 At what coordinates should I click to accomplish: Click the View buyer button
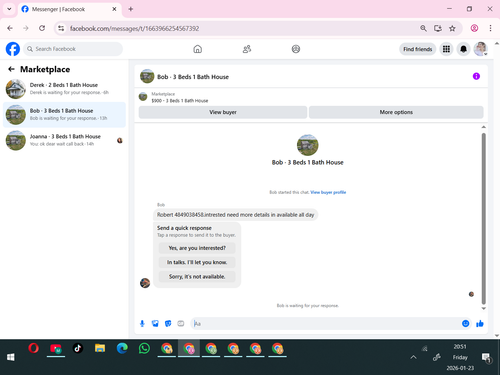click(x=223, y=112)
